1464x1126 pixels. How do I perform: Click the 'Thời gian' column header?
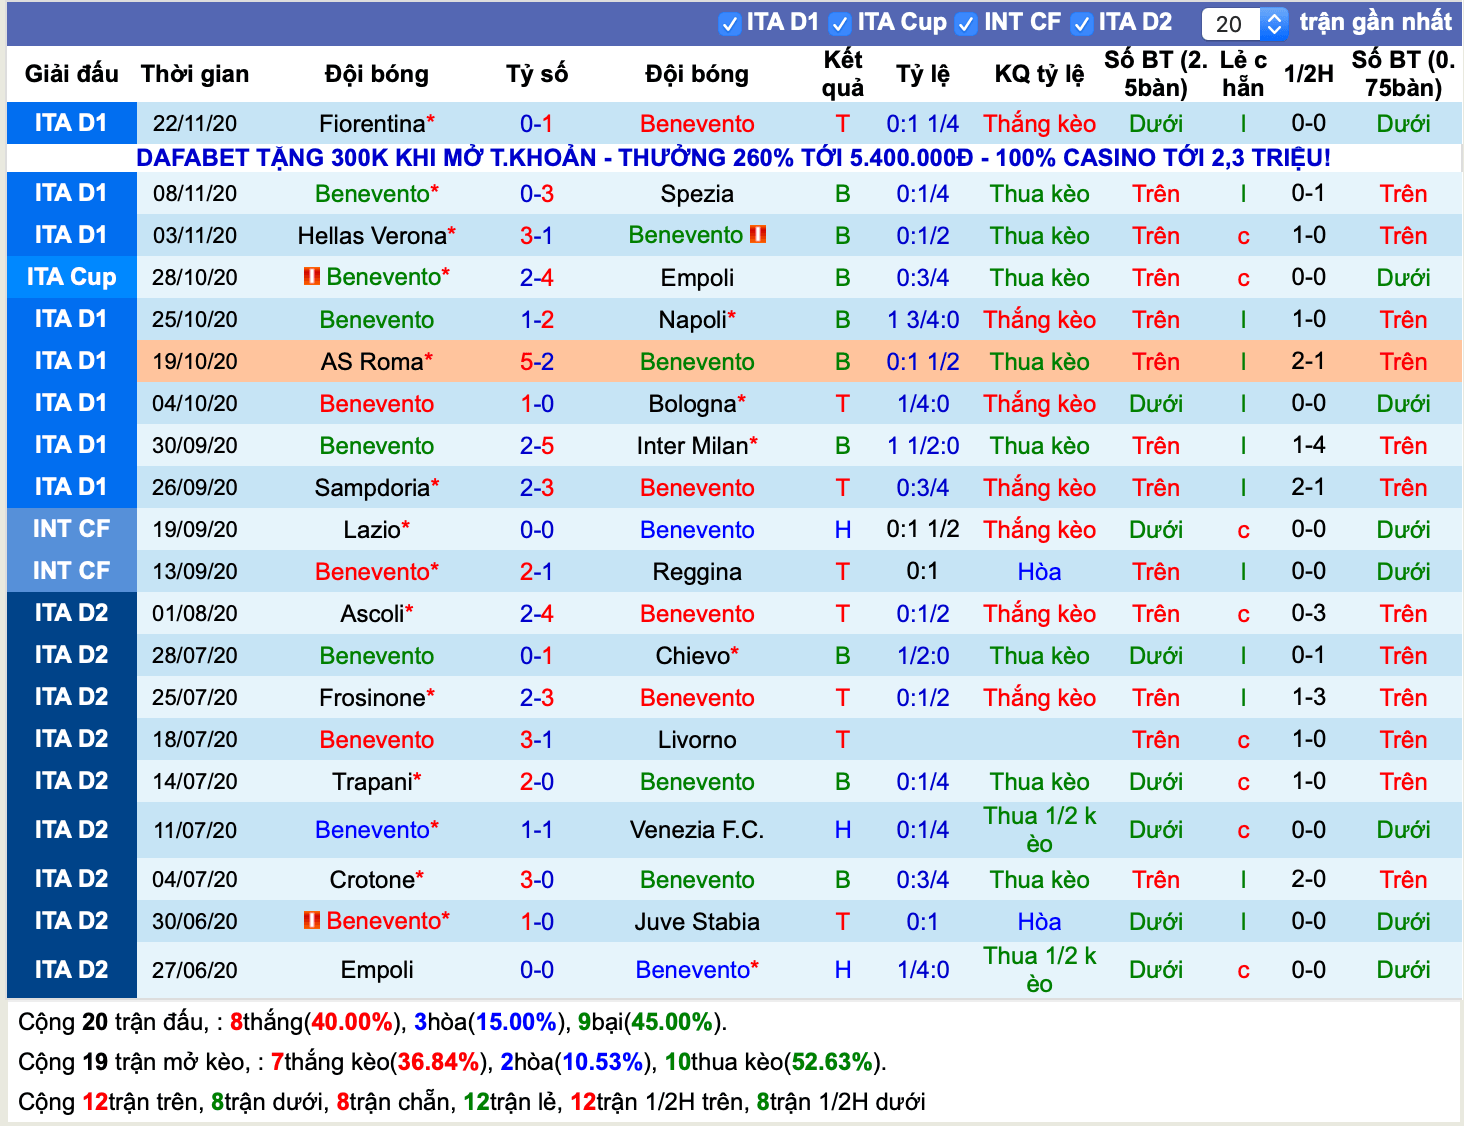(x=195, y=74)
